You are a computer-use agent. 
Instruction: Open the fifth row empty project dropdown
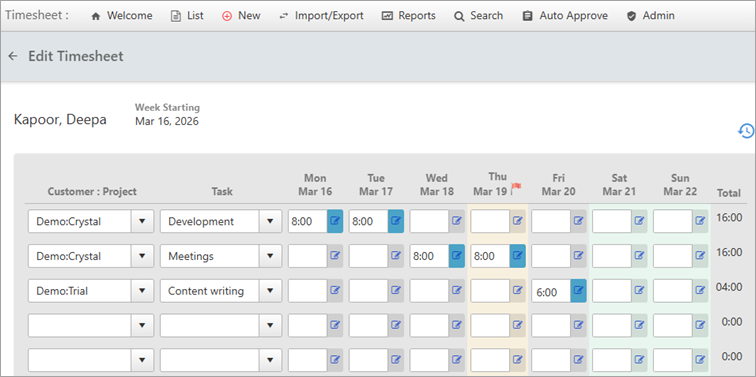(x=142, y=360)
